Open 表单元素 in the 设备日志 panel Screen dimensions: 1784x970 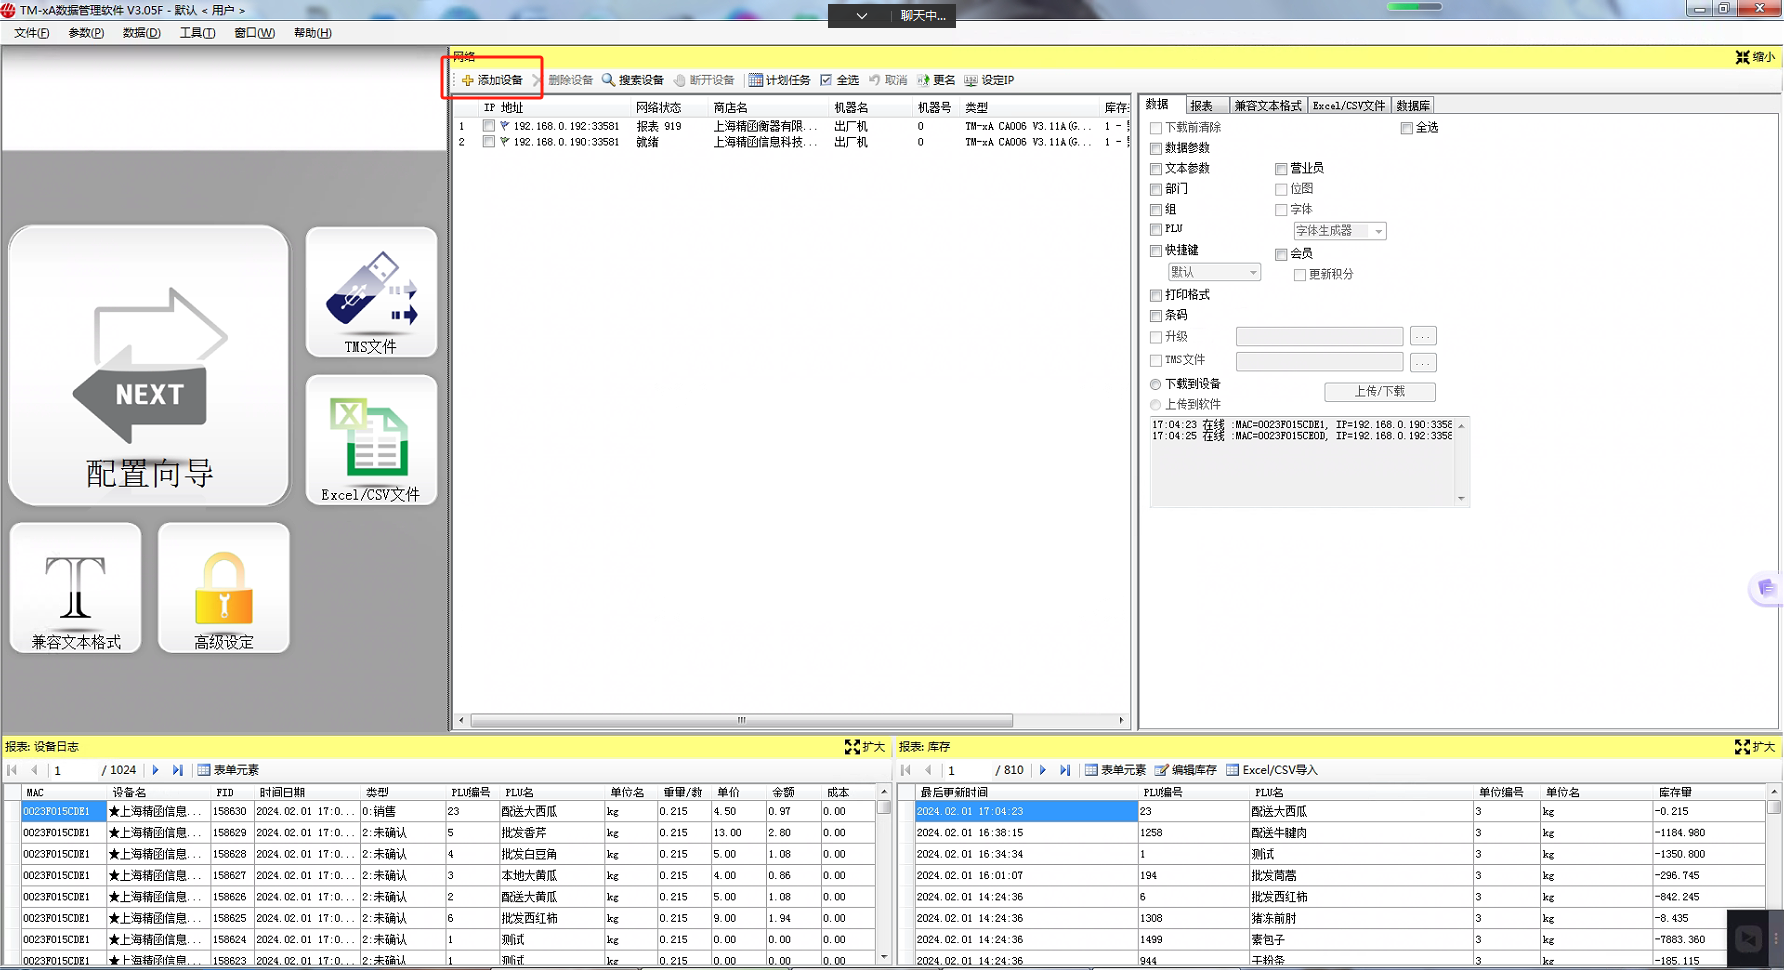(228, 770)
